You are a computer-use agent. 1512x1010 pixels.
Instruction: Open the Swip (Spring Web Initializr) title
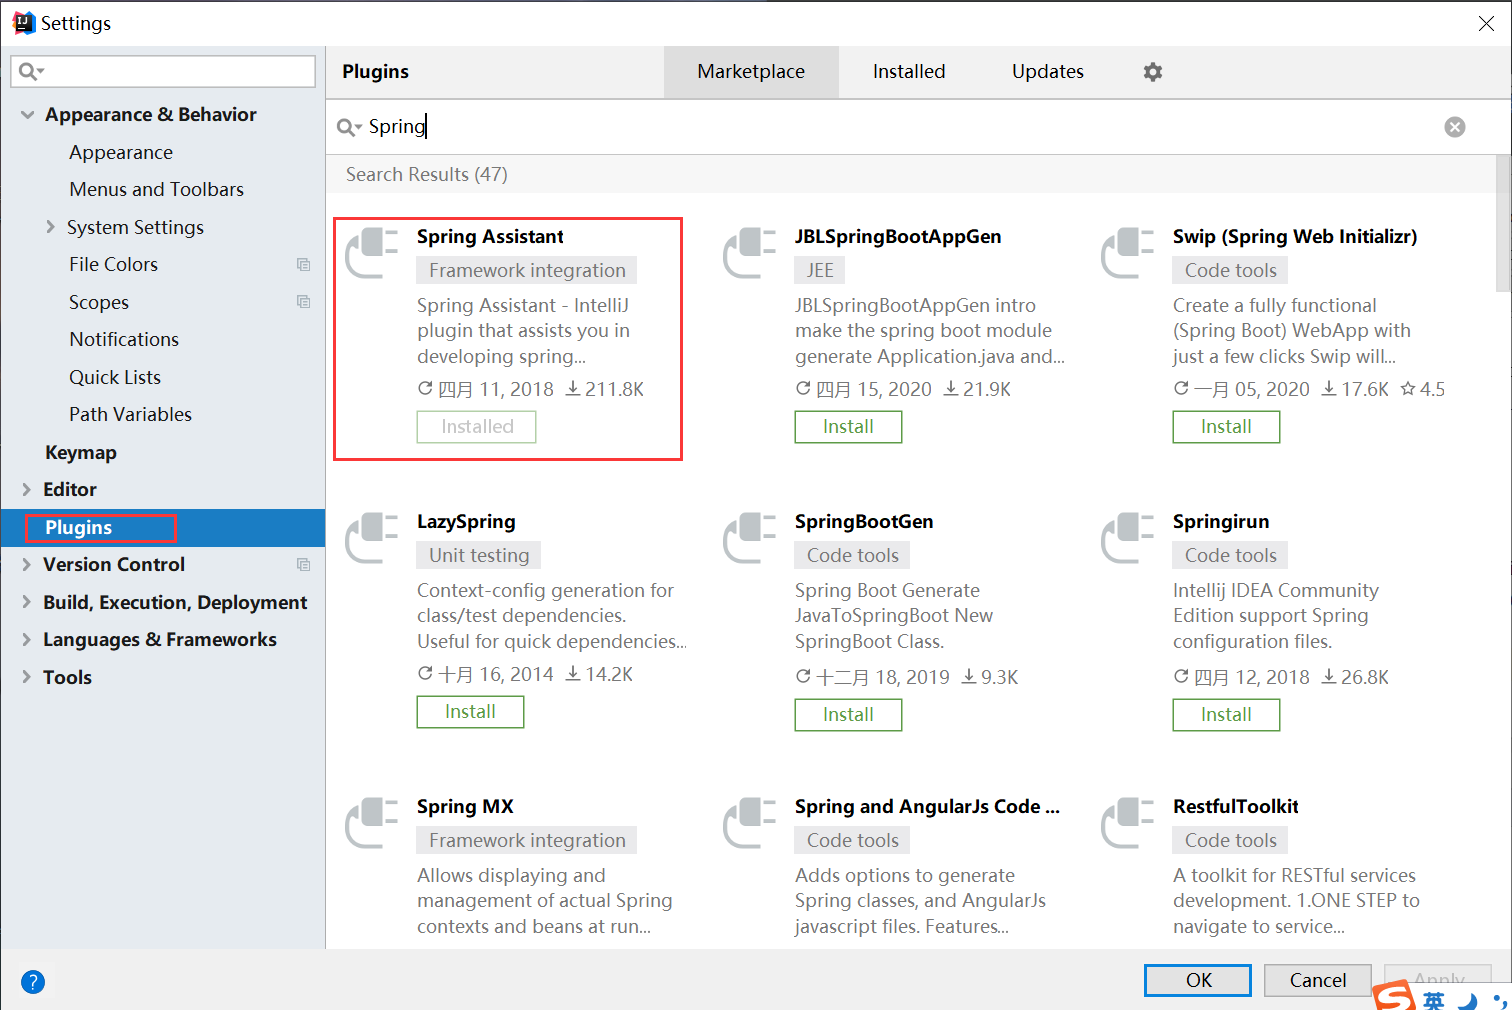point(1295,237)
